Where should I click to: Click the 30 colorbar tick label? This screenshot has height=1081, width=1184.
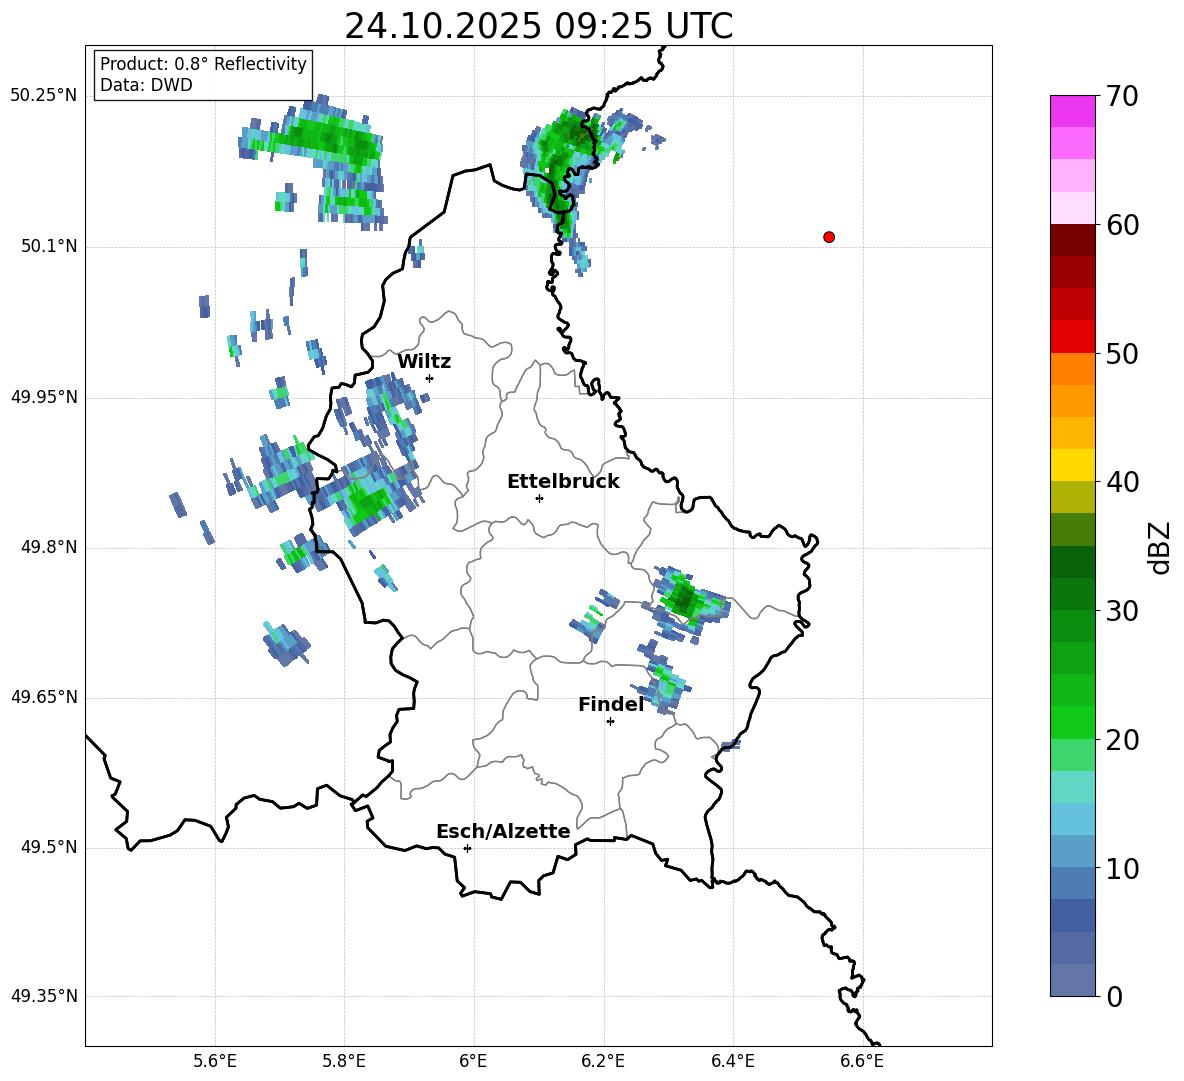click(1121, 611)
